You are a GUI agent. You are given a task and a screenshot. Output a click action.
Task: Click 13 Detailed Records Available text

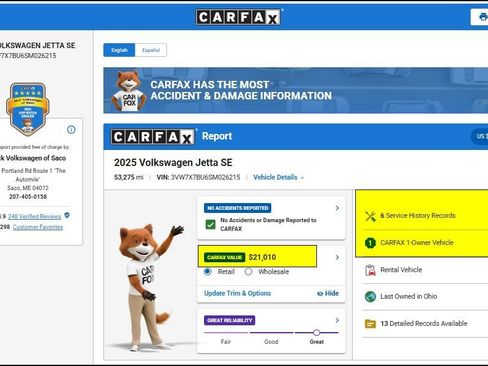click(424, 323)
